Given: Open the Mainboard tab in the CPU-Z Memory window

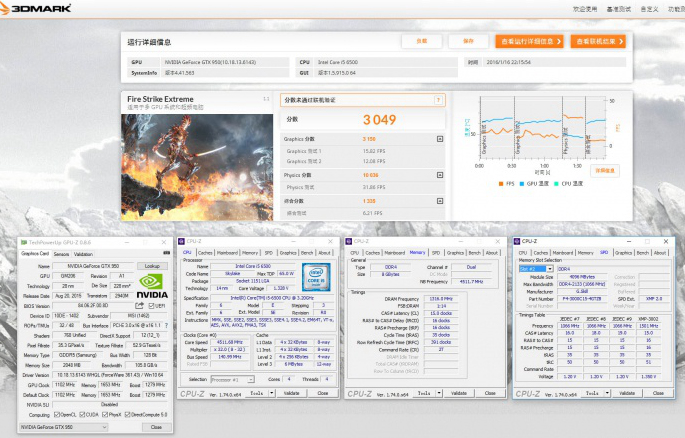Looking at the screenshot, I should tap(394, 252).
